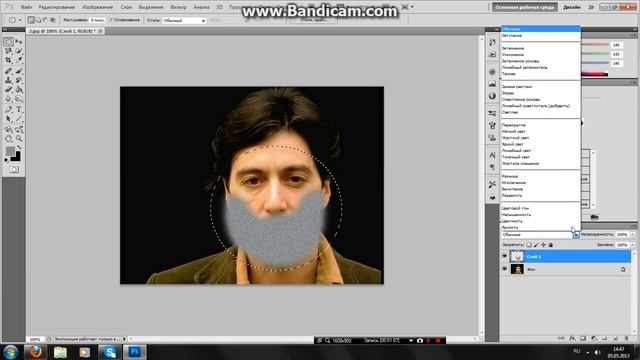This screenshot has height=360, width=640.
Task: Select the Pen tool
Action: 9,109
